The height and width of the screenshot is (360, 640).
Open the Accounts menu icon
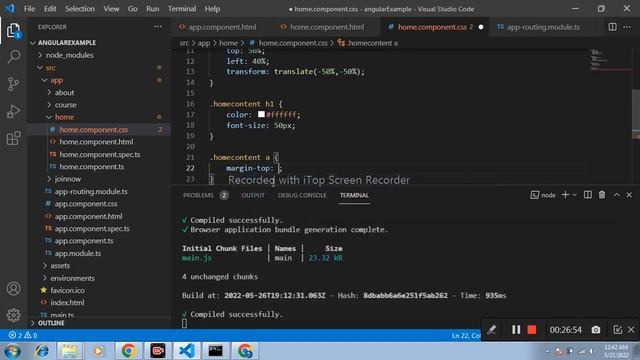(x=13, y=289)
